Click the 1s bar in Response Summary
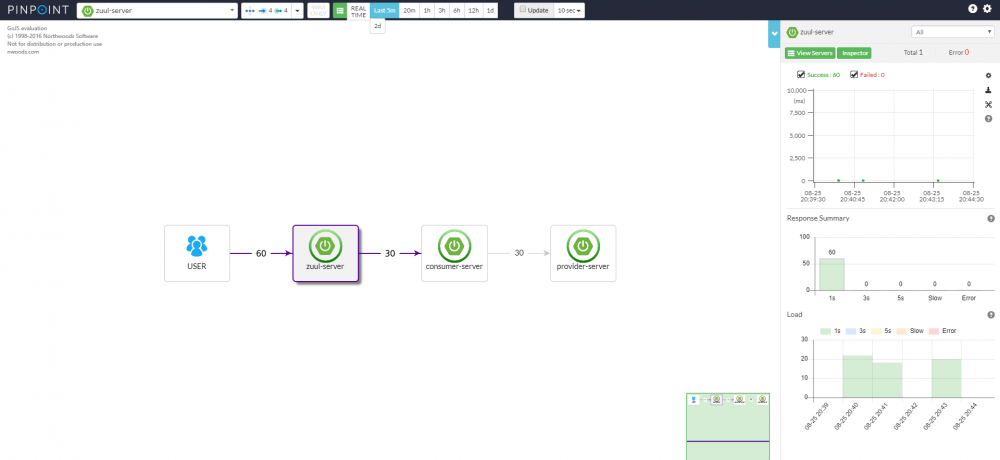Viewport: 1000px width, 460px height. coord(832,274)
